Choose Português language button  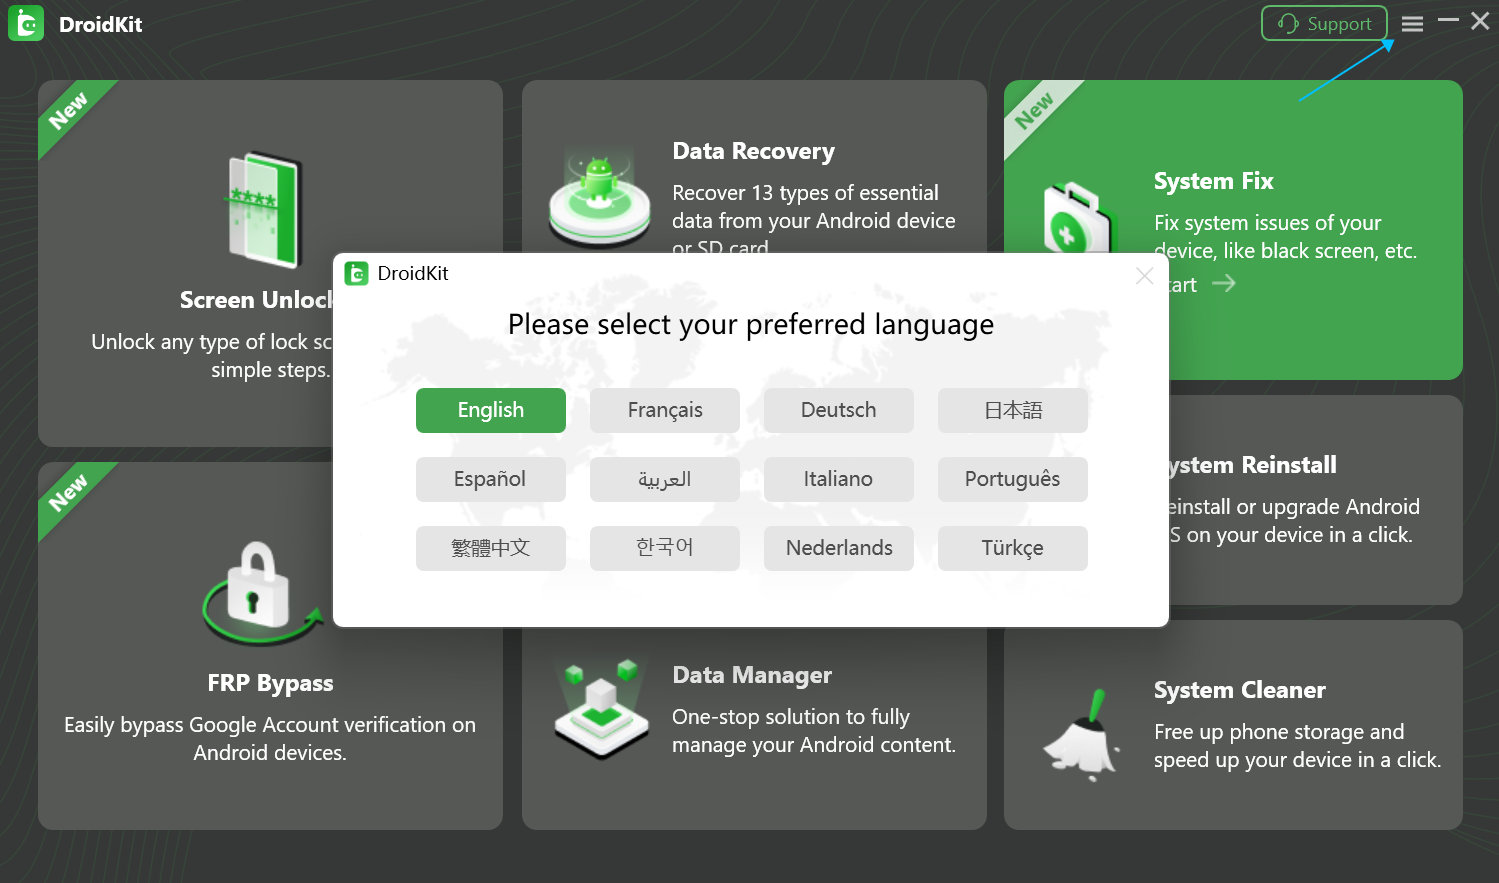[x=1013, y=479]
